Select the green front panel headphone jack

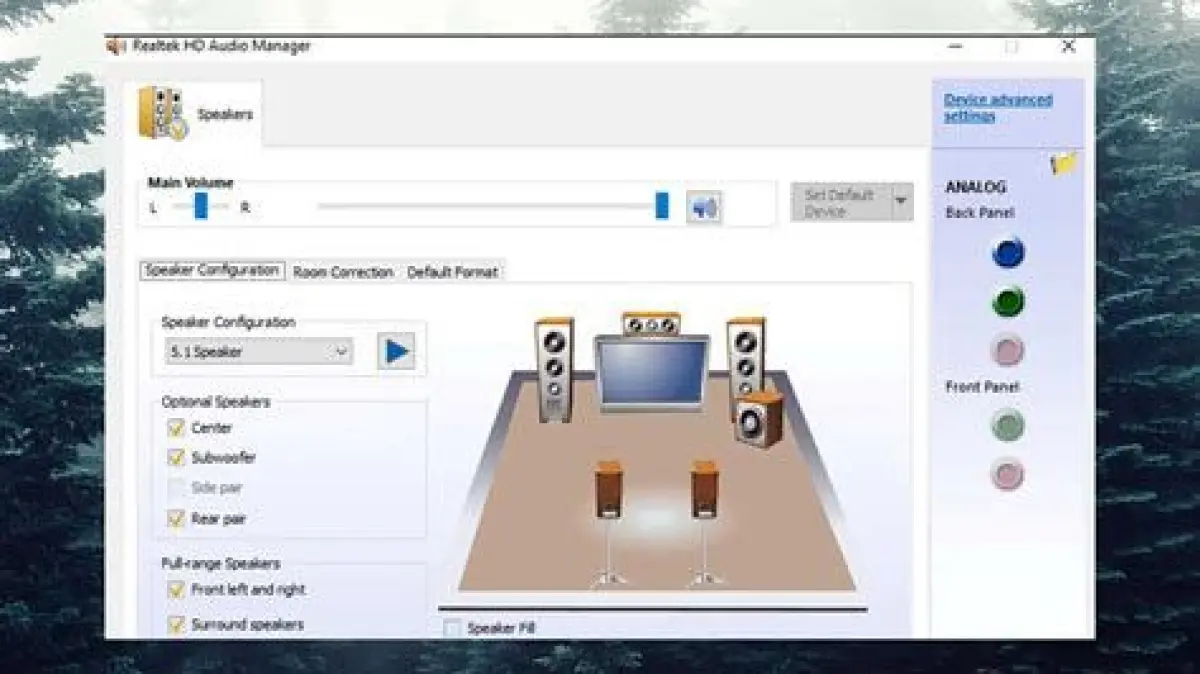click(x=1008, y=426)
